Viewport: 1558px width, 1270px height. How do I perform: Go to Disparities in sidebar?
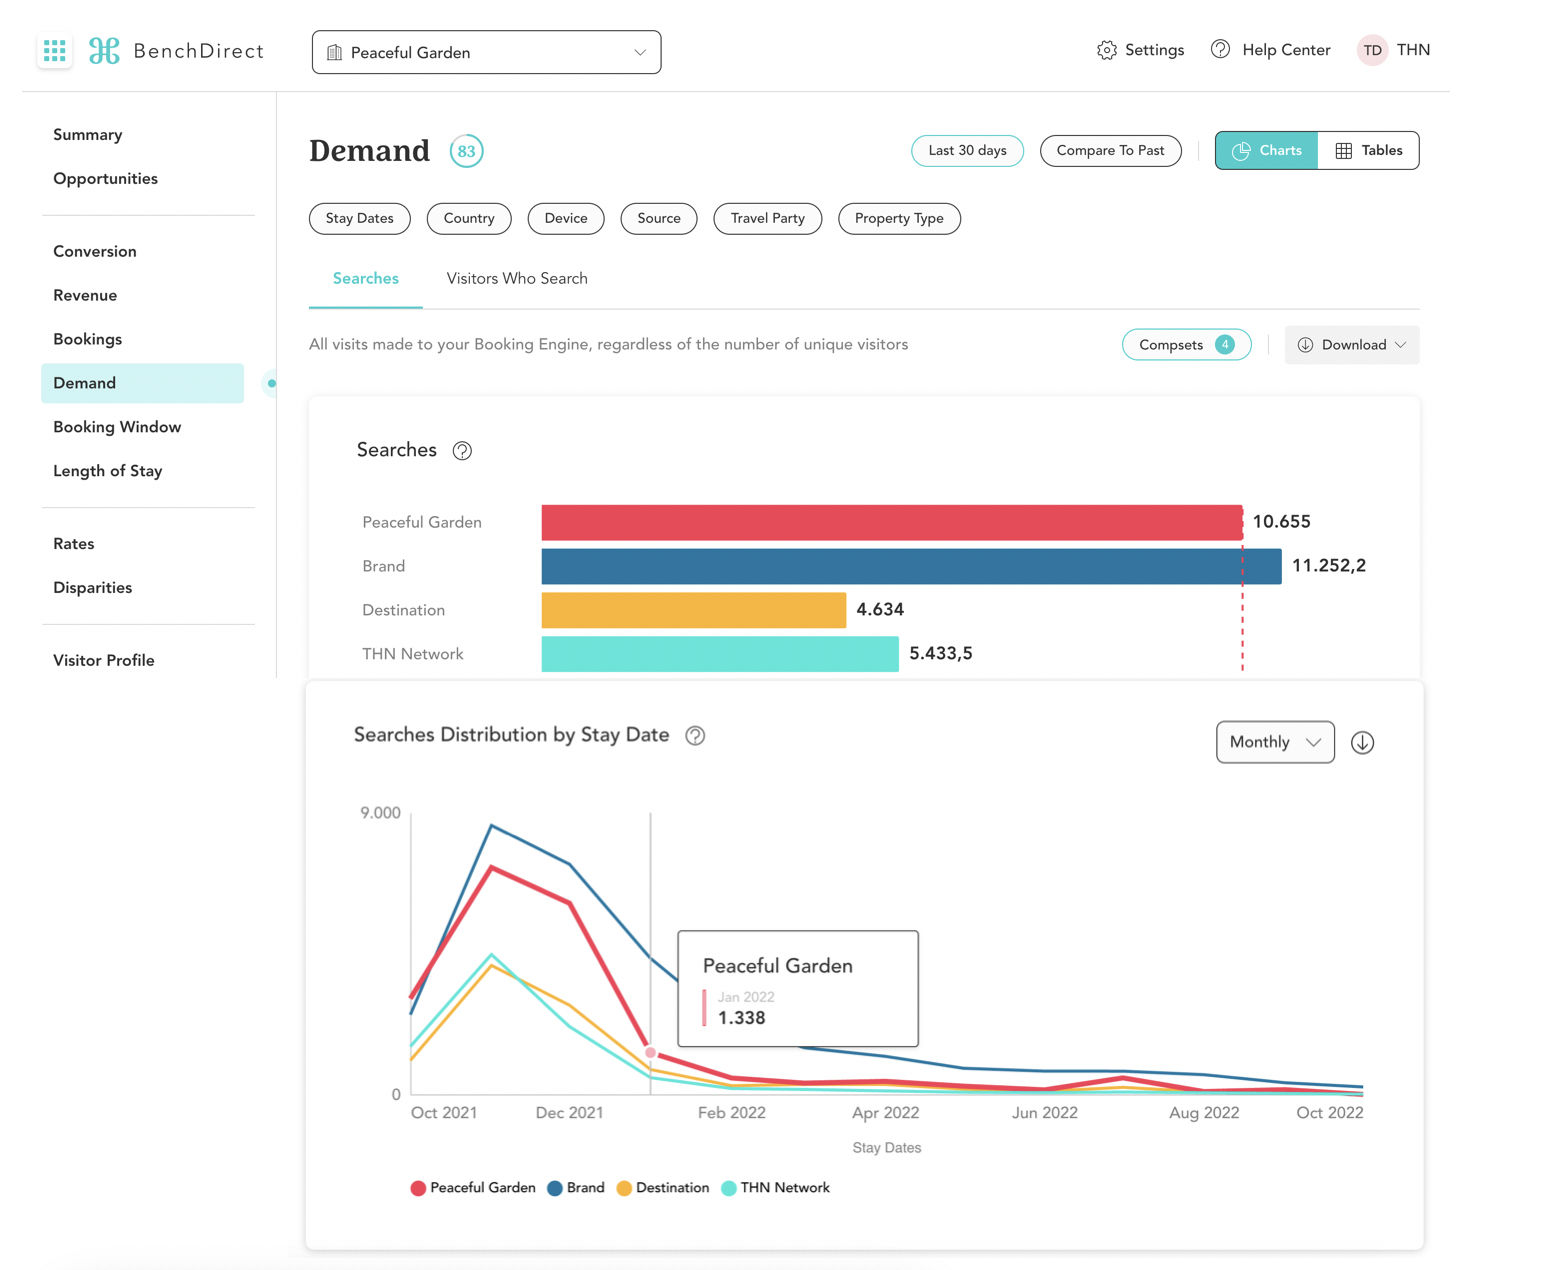93,588
